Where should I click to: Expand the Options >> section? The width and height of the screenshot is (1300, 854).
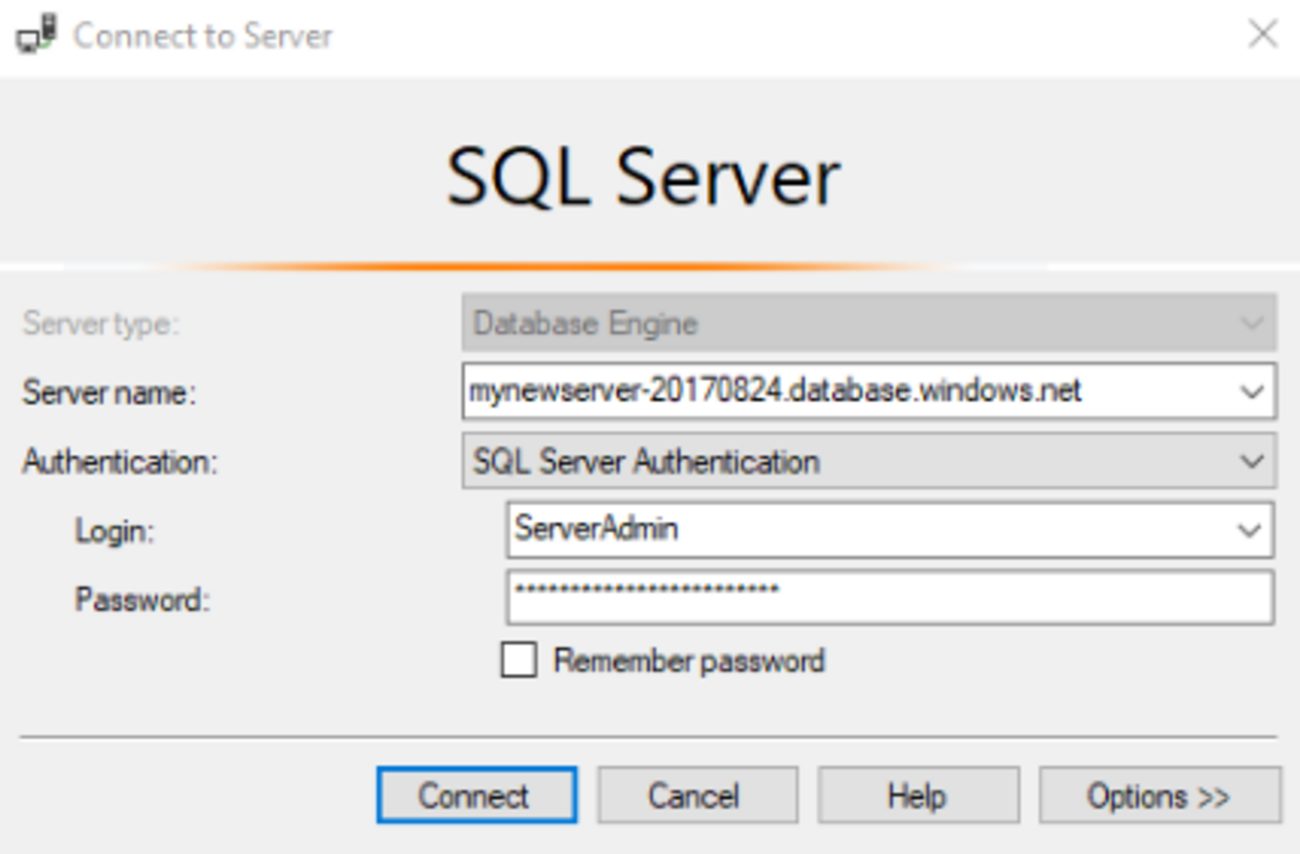click(1159, 796)
